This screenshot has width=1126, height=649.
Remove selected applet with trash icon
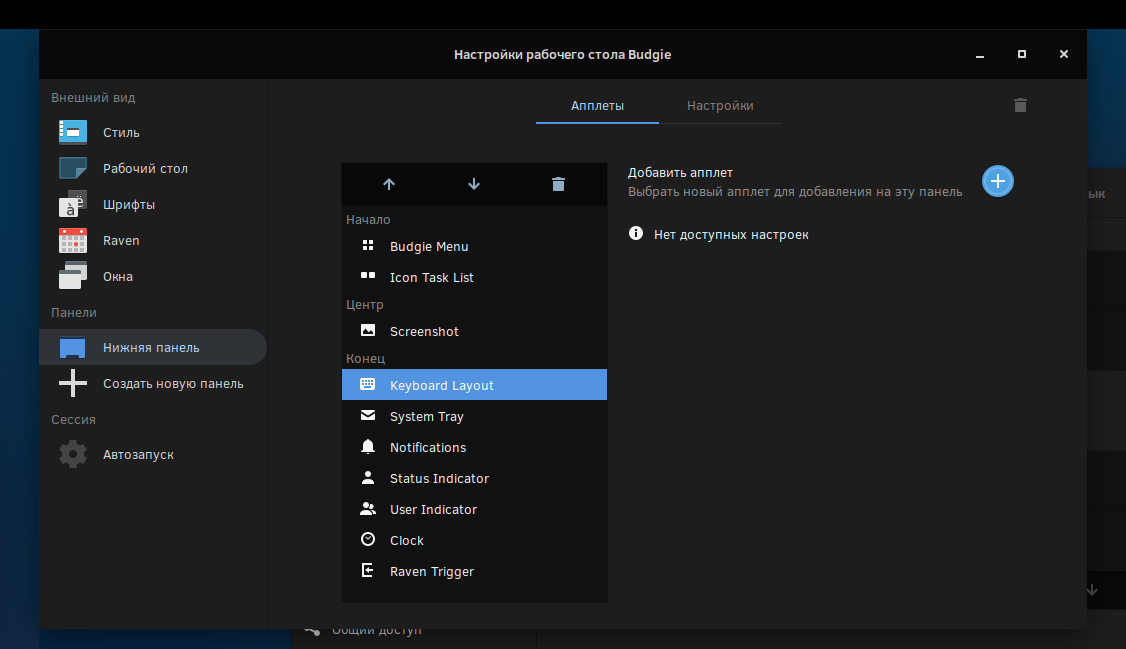pyautogui.click(x=558, y=185)
